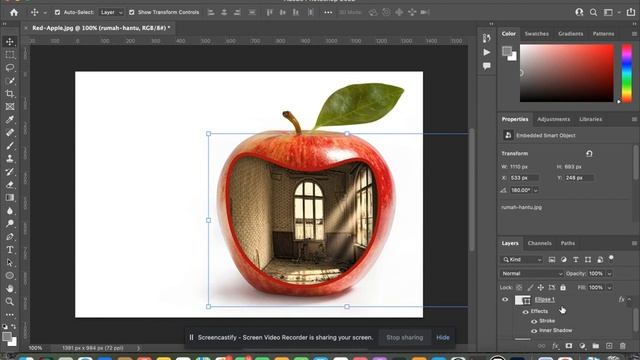This screenshot has height=360, width=640.
Task: Switch to the Adjustments tab
Action: [553, 119]
